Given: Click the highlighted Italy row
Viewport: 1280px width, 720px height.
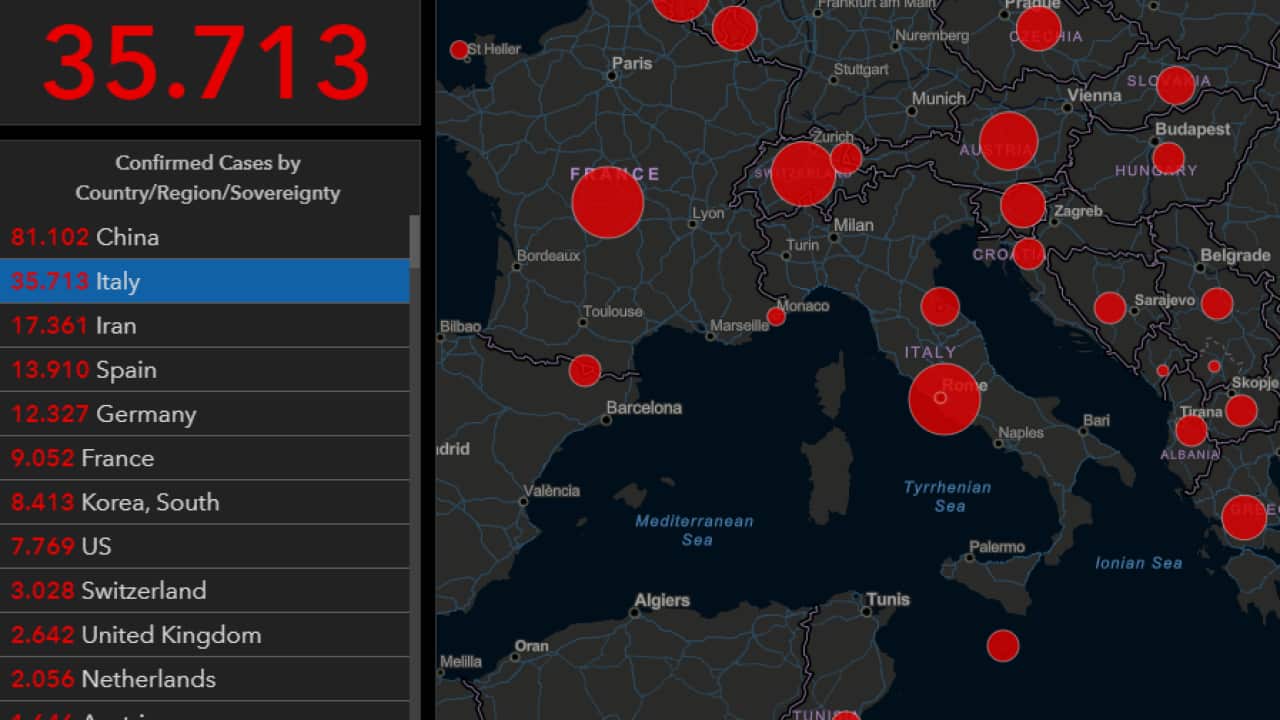Looking at the screenshot, I should coord(204,281).
